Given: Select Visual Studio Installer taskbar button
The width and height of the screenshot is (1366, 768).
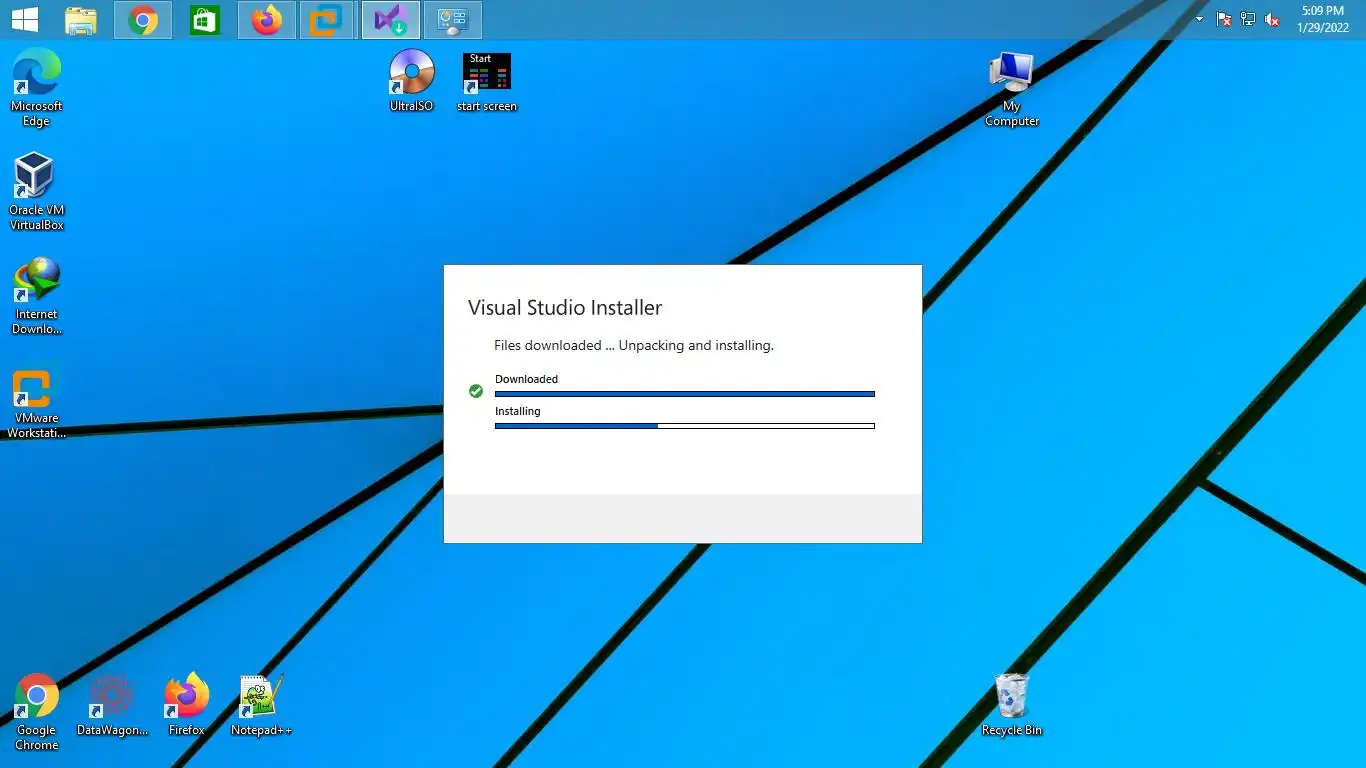Looking at the screenshot, I should click(390, 20).
